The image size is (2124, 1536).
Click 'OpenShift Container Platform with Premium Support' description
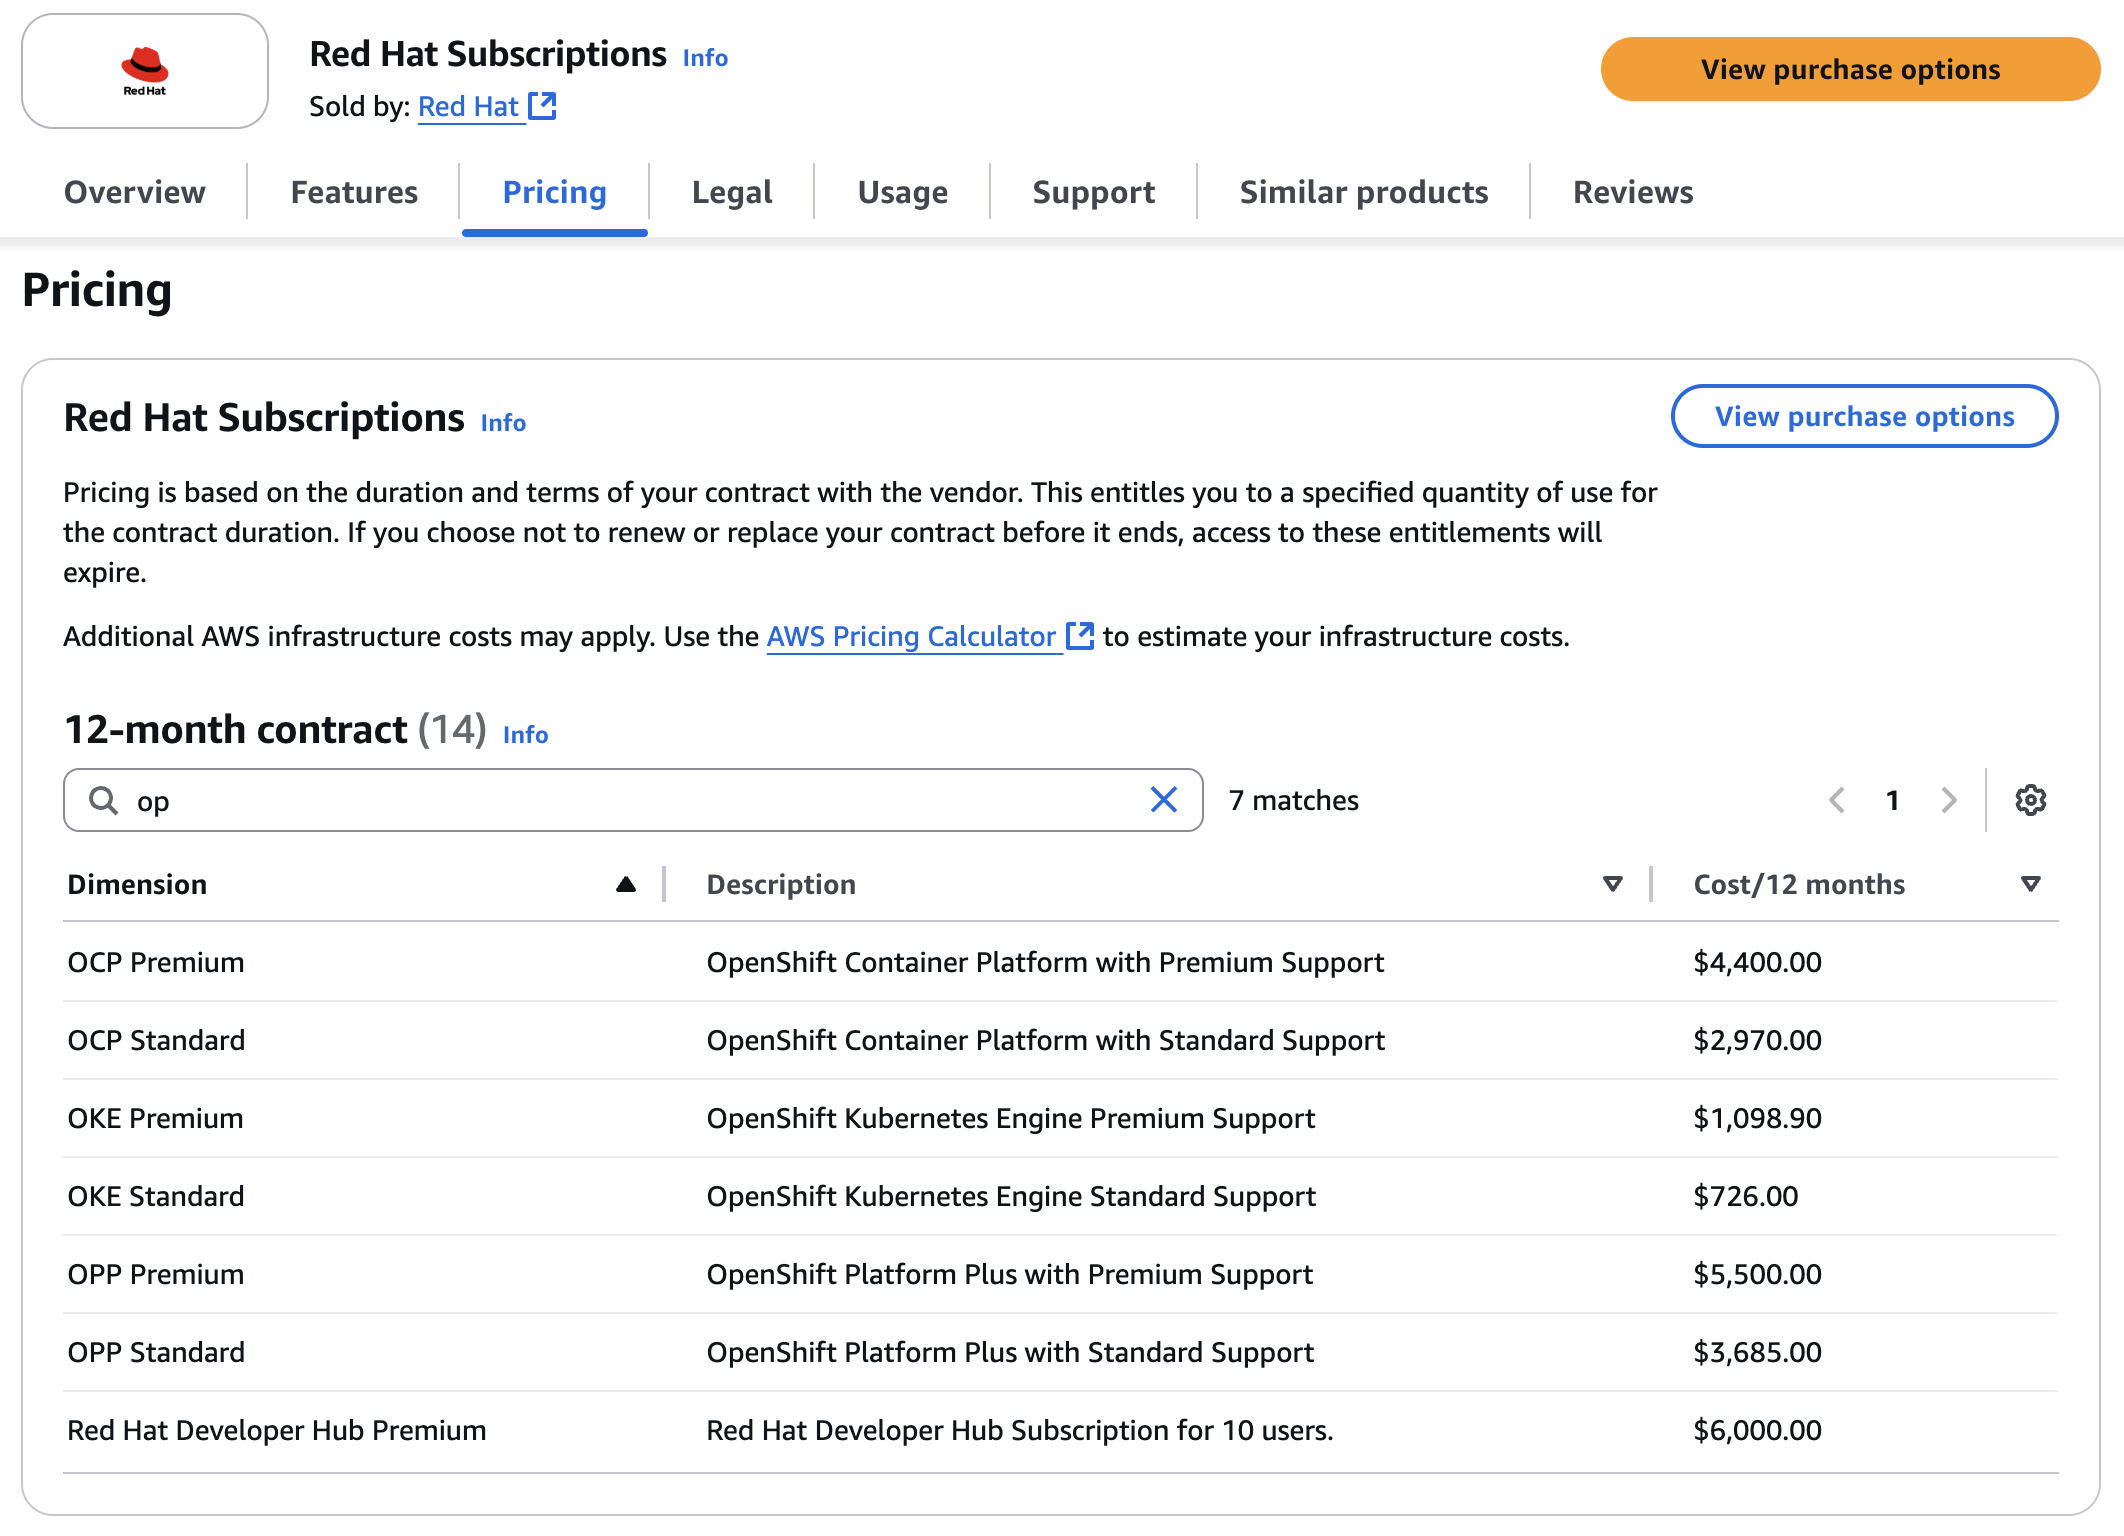pyautogui.click(x=1045, y=962)
